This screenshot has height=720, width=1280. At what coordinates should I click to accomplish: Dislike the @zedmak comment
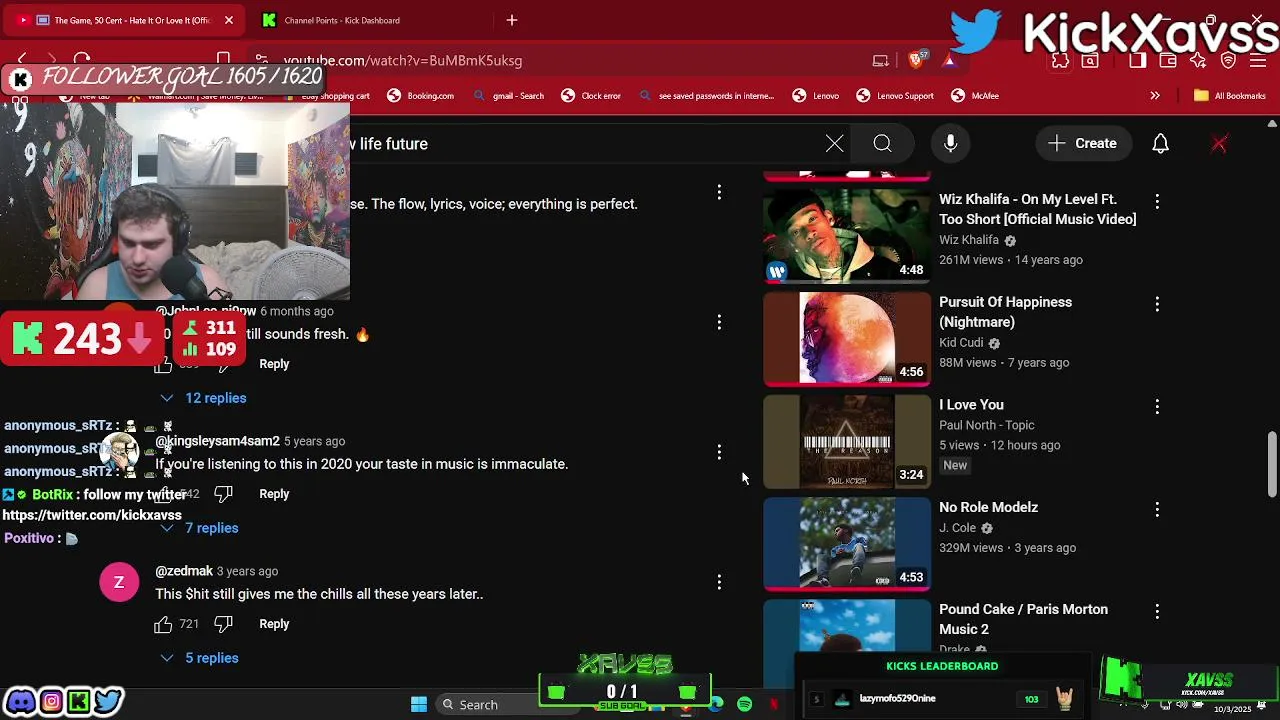(x=223, y=624)
